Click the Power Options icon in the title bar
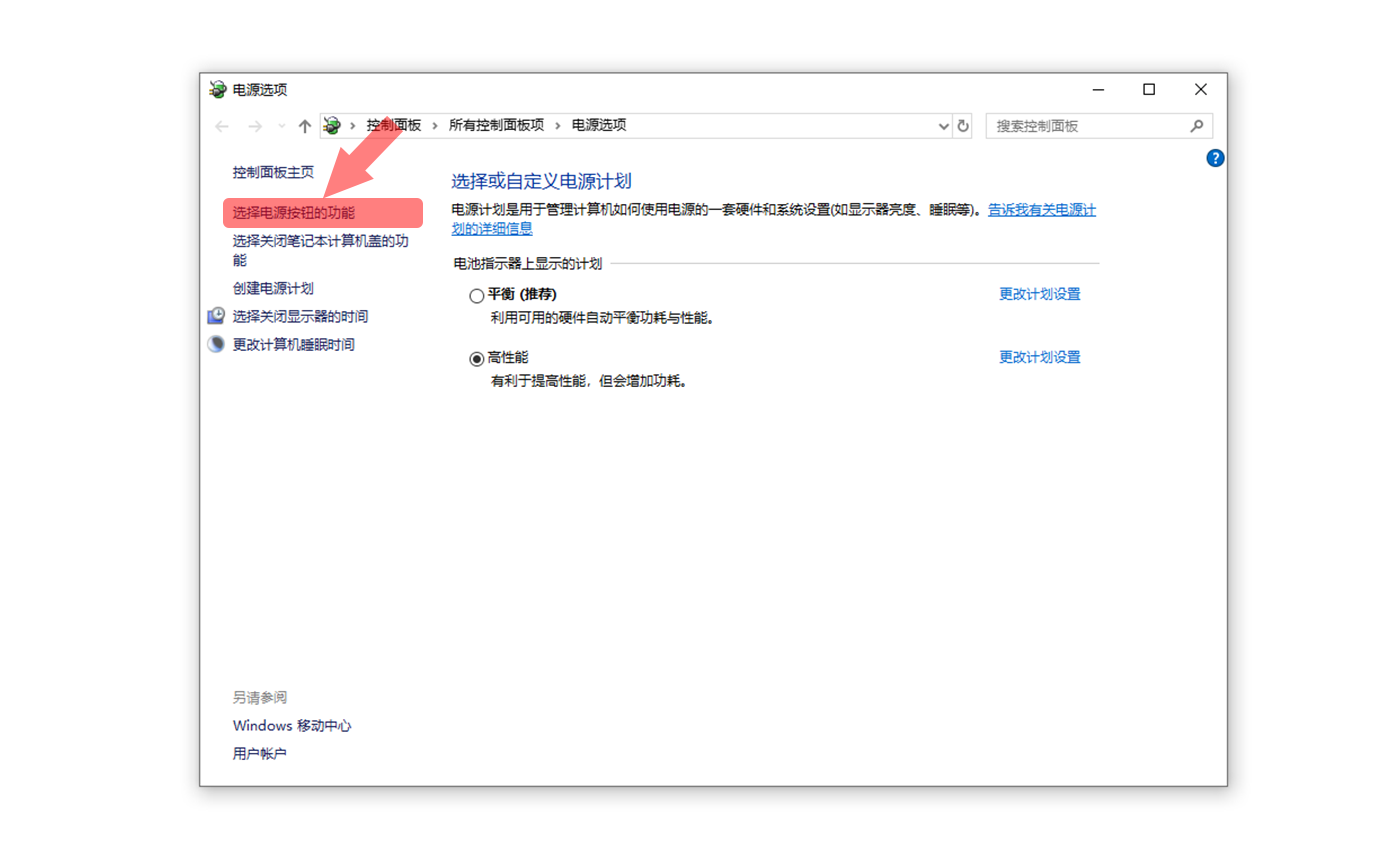Image resolution: width=1394 pixels, height=866 pixels. point(216,89)
